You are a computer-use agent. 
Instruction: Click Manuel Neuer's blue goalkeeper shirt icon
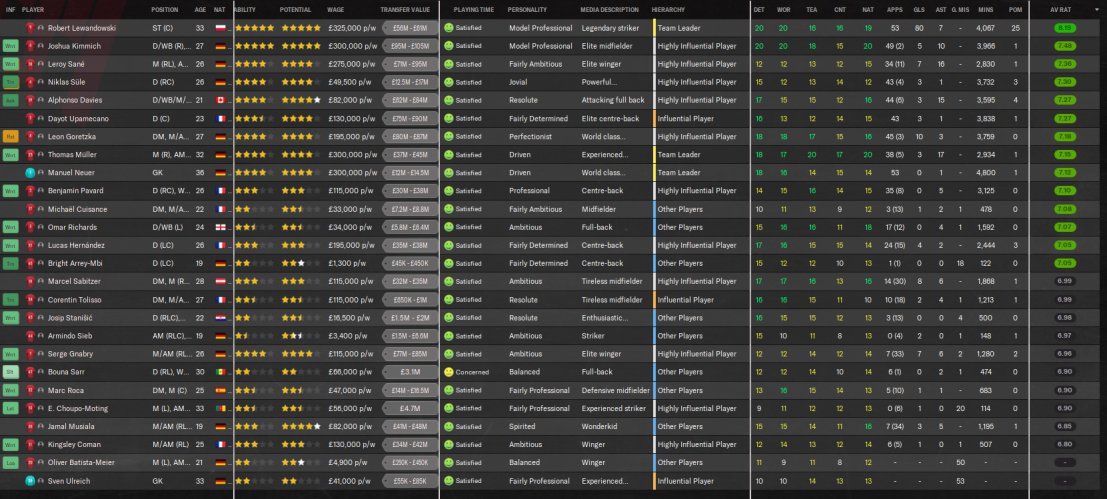(x=30, y=172)
